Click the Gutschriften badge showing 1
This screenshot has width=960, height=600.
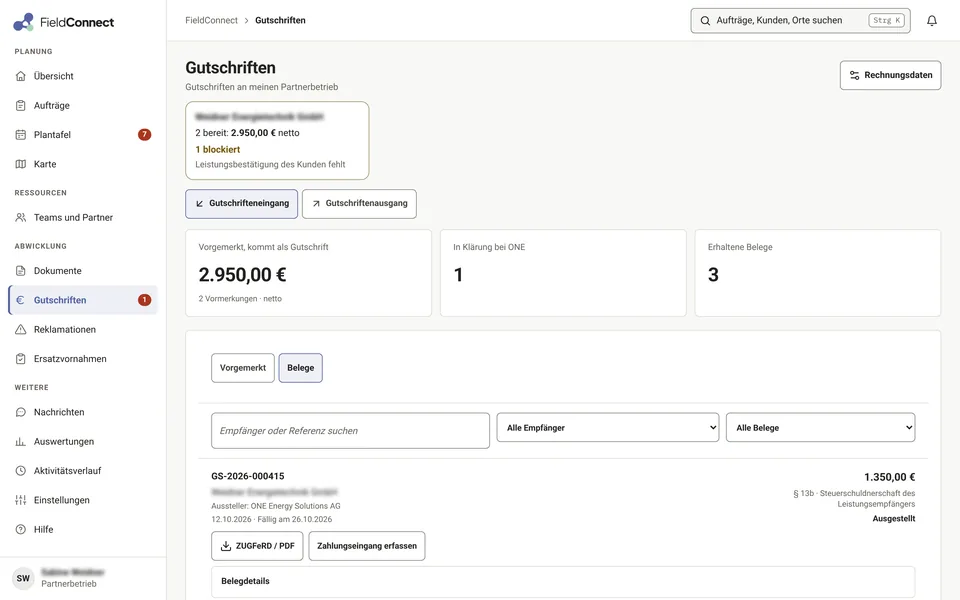click(x=144, y=300)
